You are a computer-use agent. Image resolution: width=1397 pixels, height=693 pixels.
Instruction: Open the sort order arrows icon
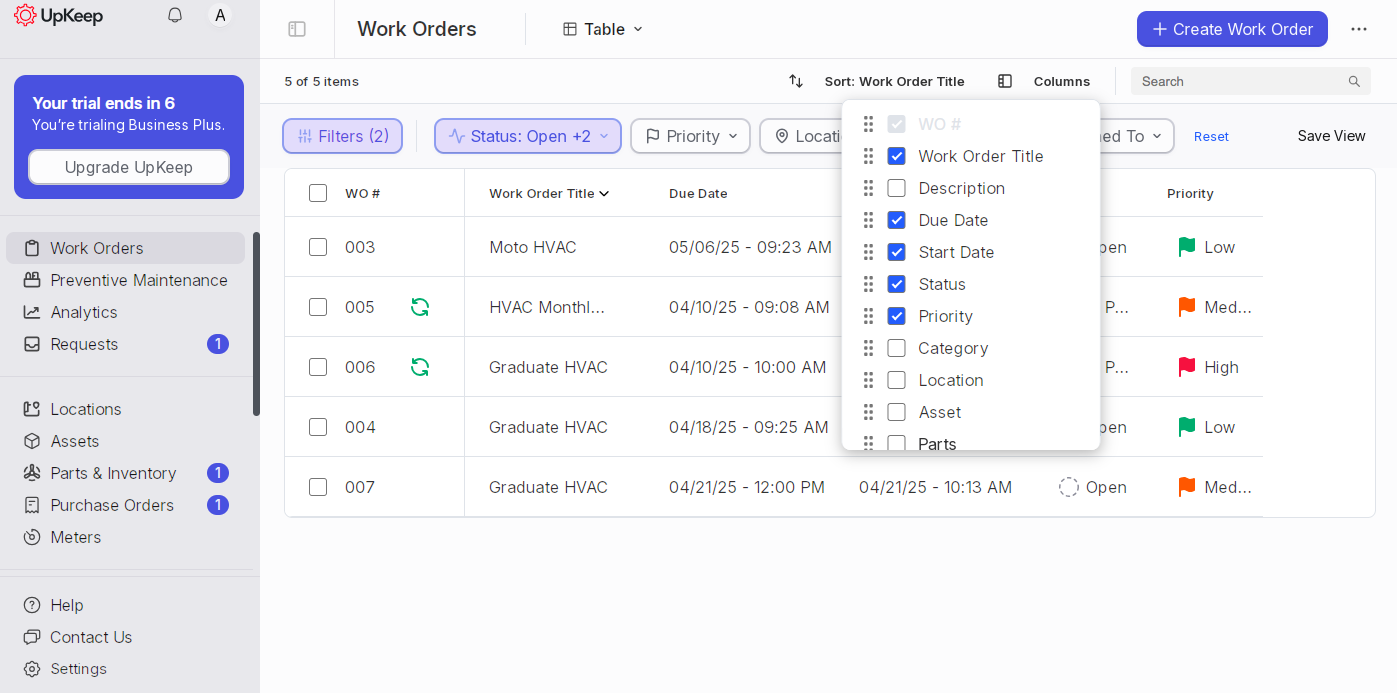795,81
